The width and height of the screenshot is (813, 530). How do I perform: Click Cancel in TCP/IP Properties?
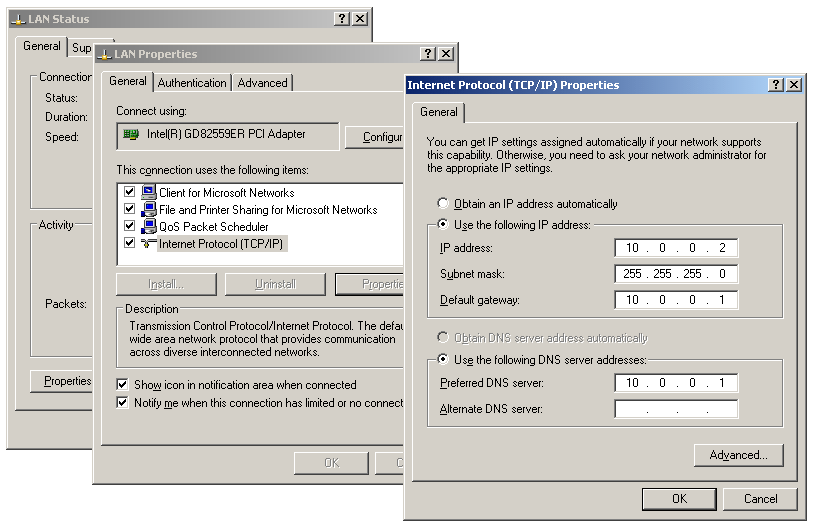[760, 499]
